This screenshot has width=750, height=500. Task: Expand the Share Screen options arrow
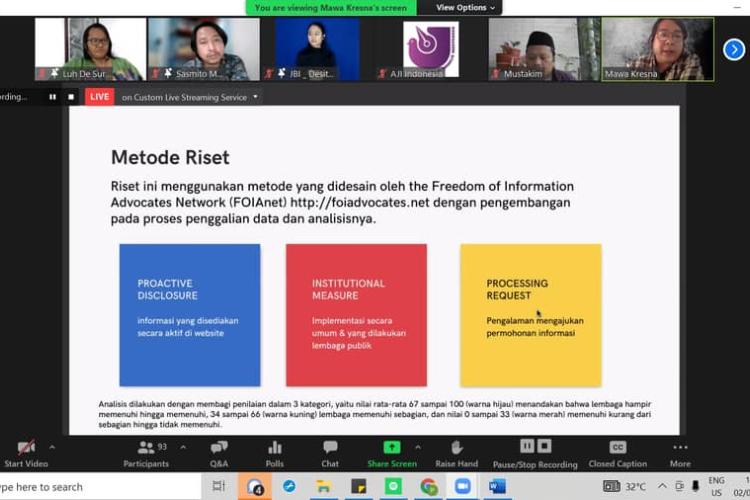418,447
